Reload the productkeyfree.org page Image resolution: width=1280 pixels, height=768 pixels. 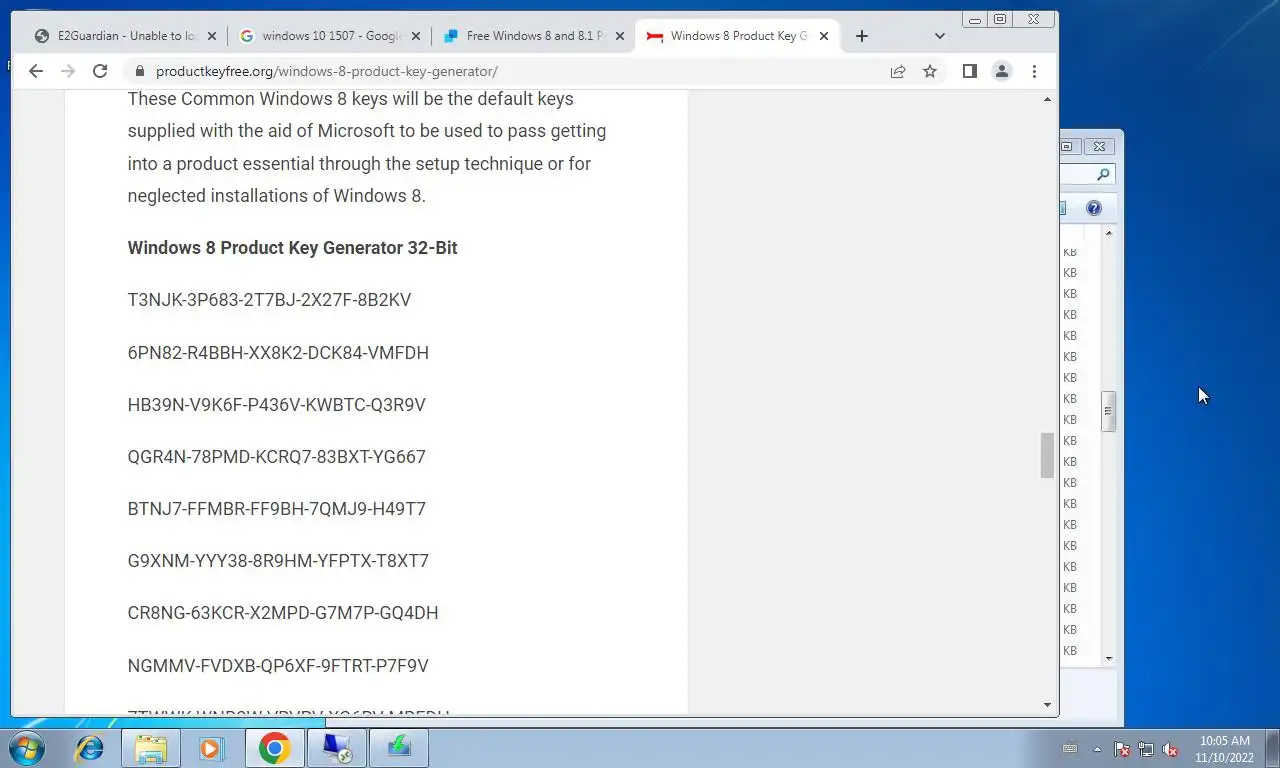pos(100,71)
